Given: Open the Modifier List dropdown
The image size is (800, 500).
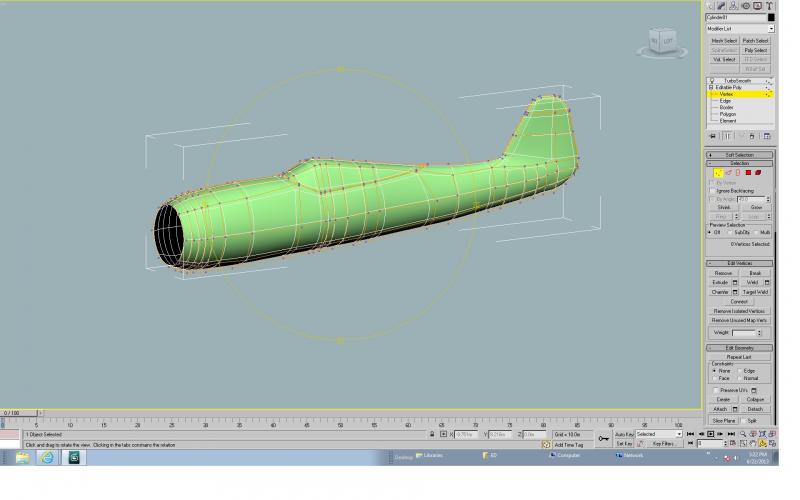Looking at the screenshot, I should pos(740,29).
